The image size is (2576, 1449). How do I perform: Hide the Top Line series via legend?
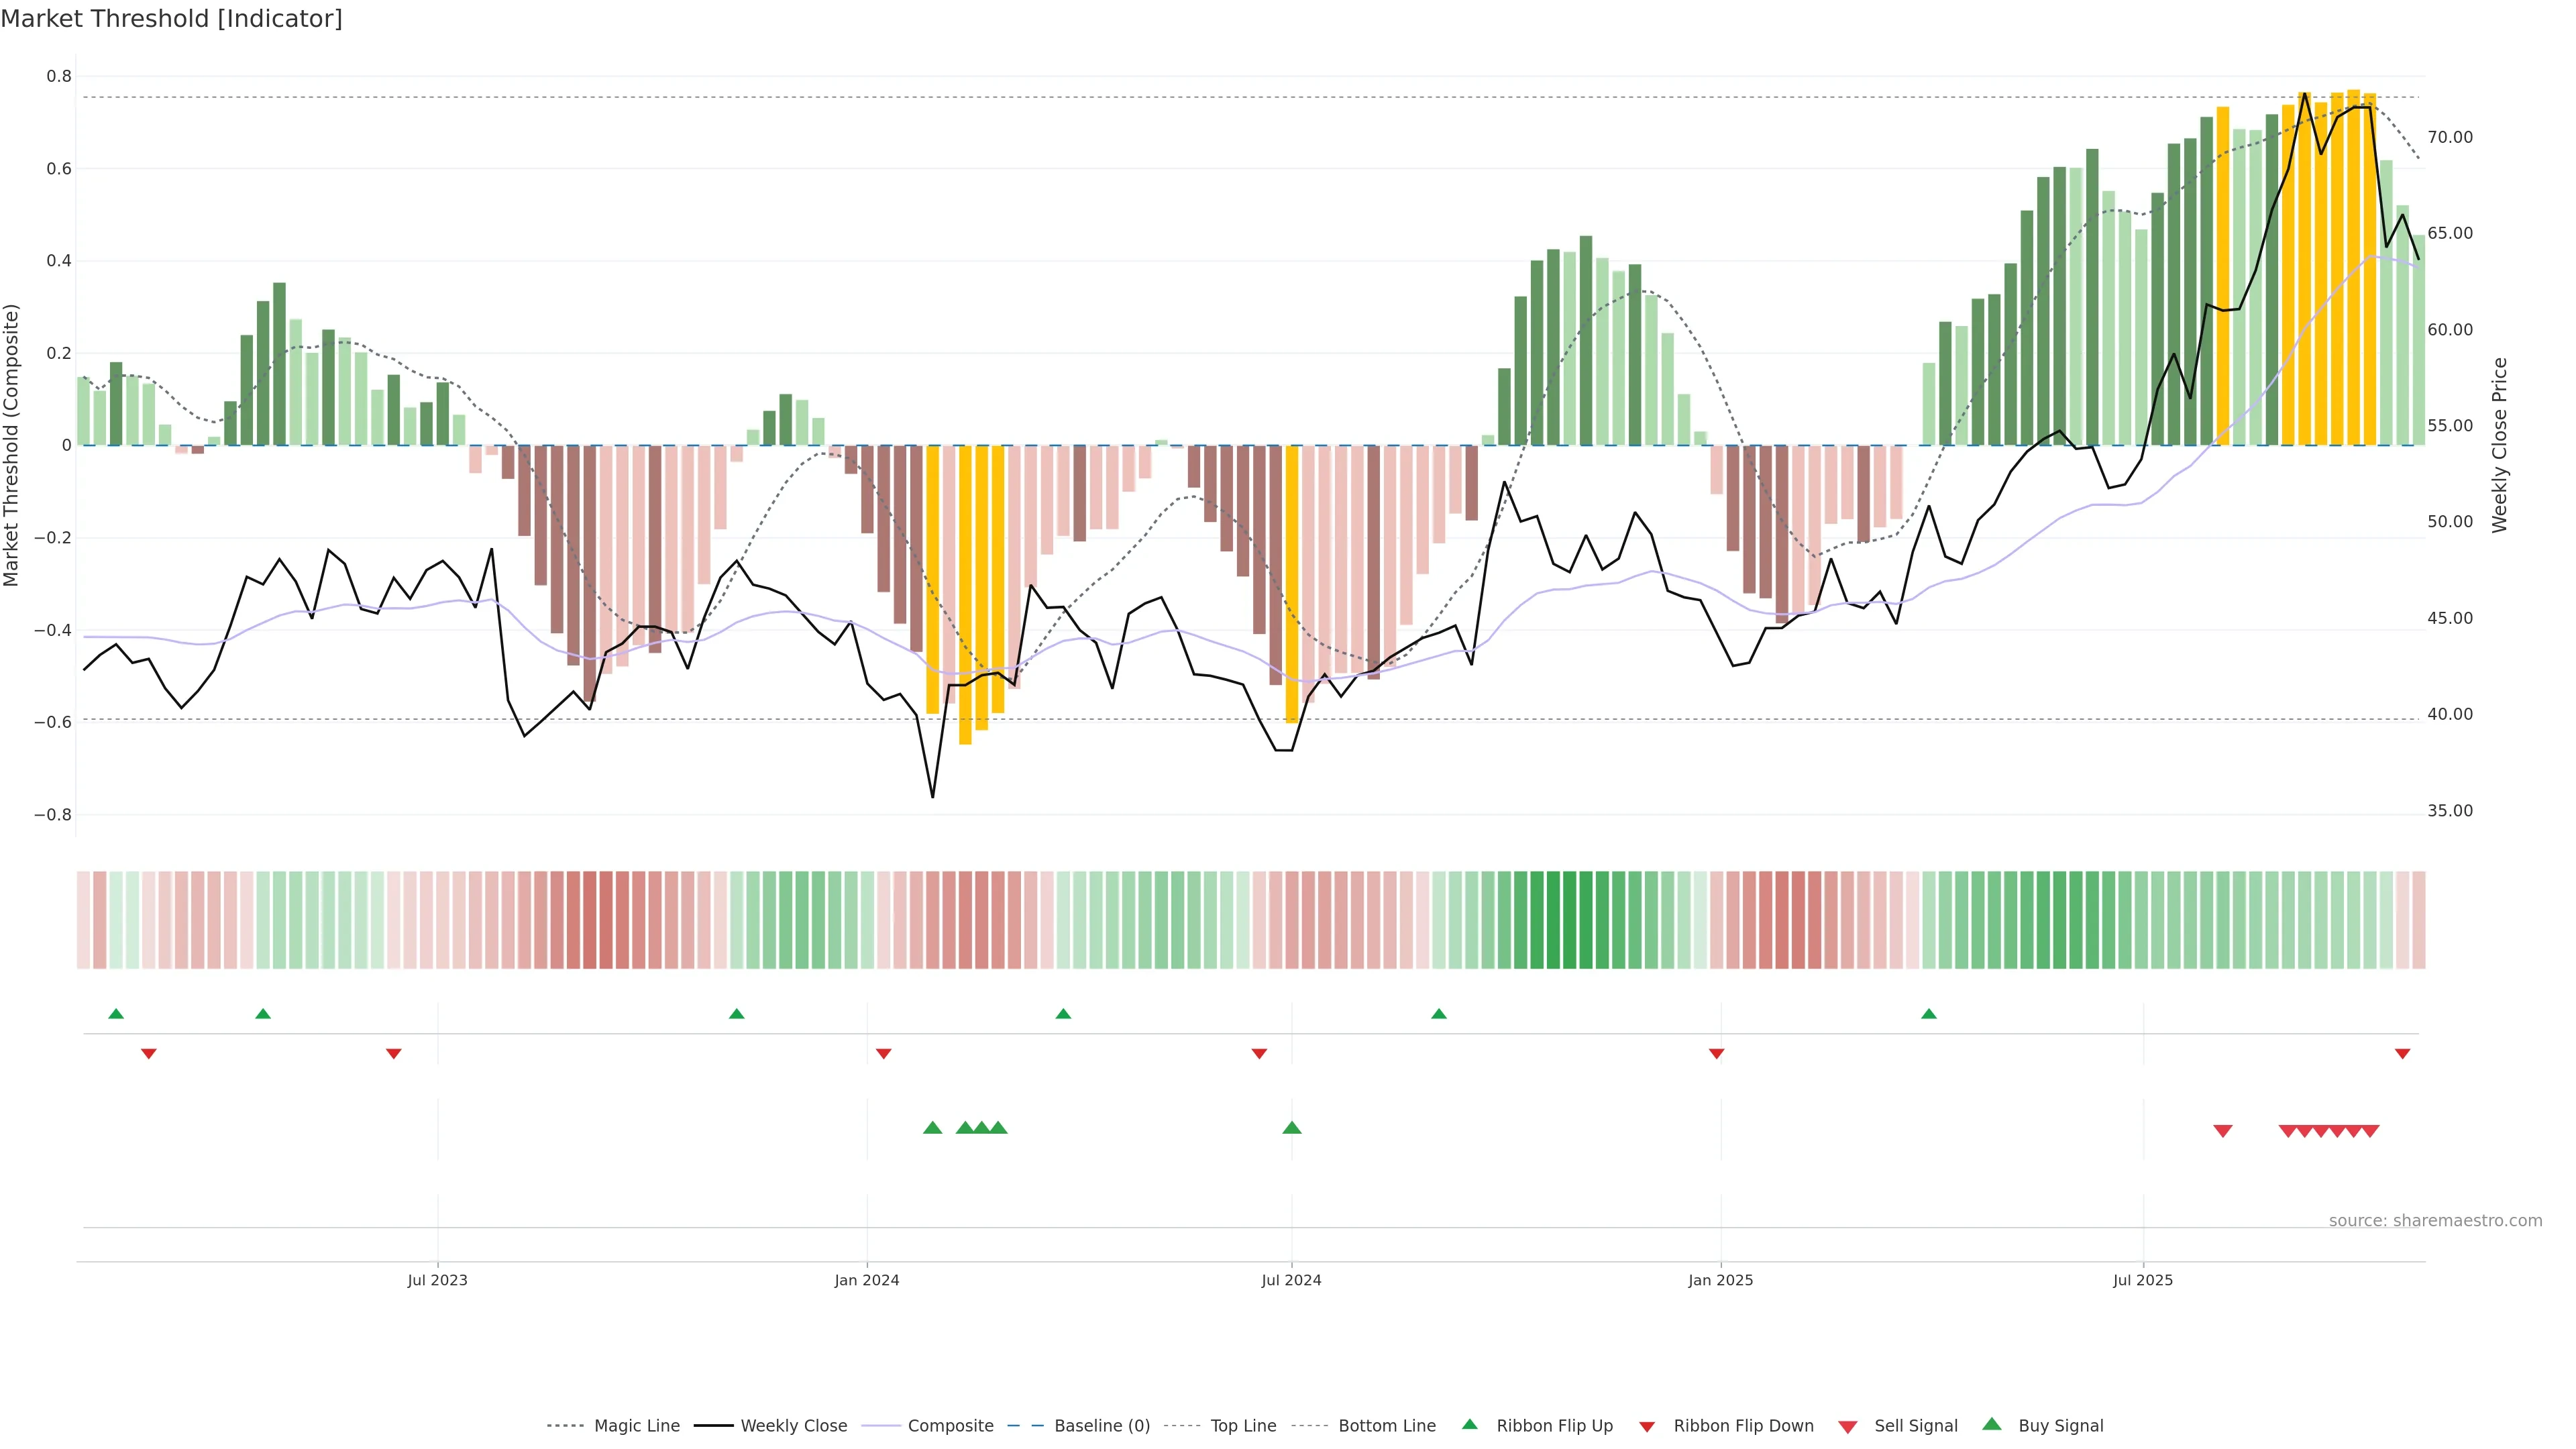point(1243,1426)
